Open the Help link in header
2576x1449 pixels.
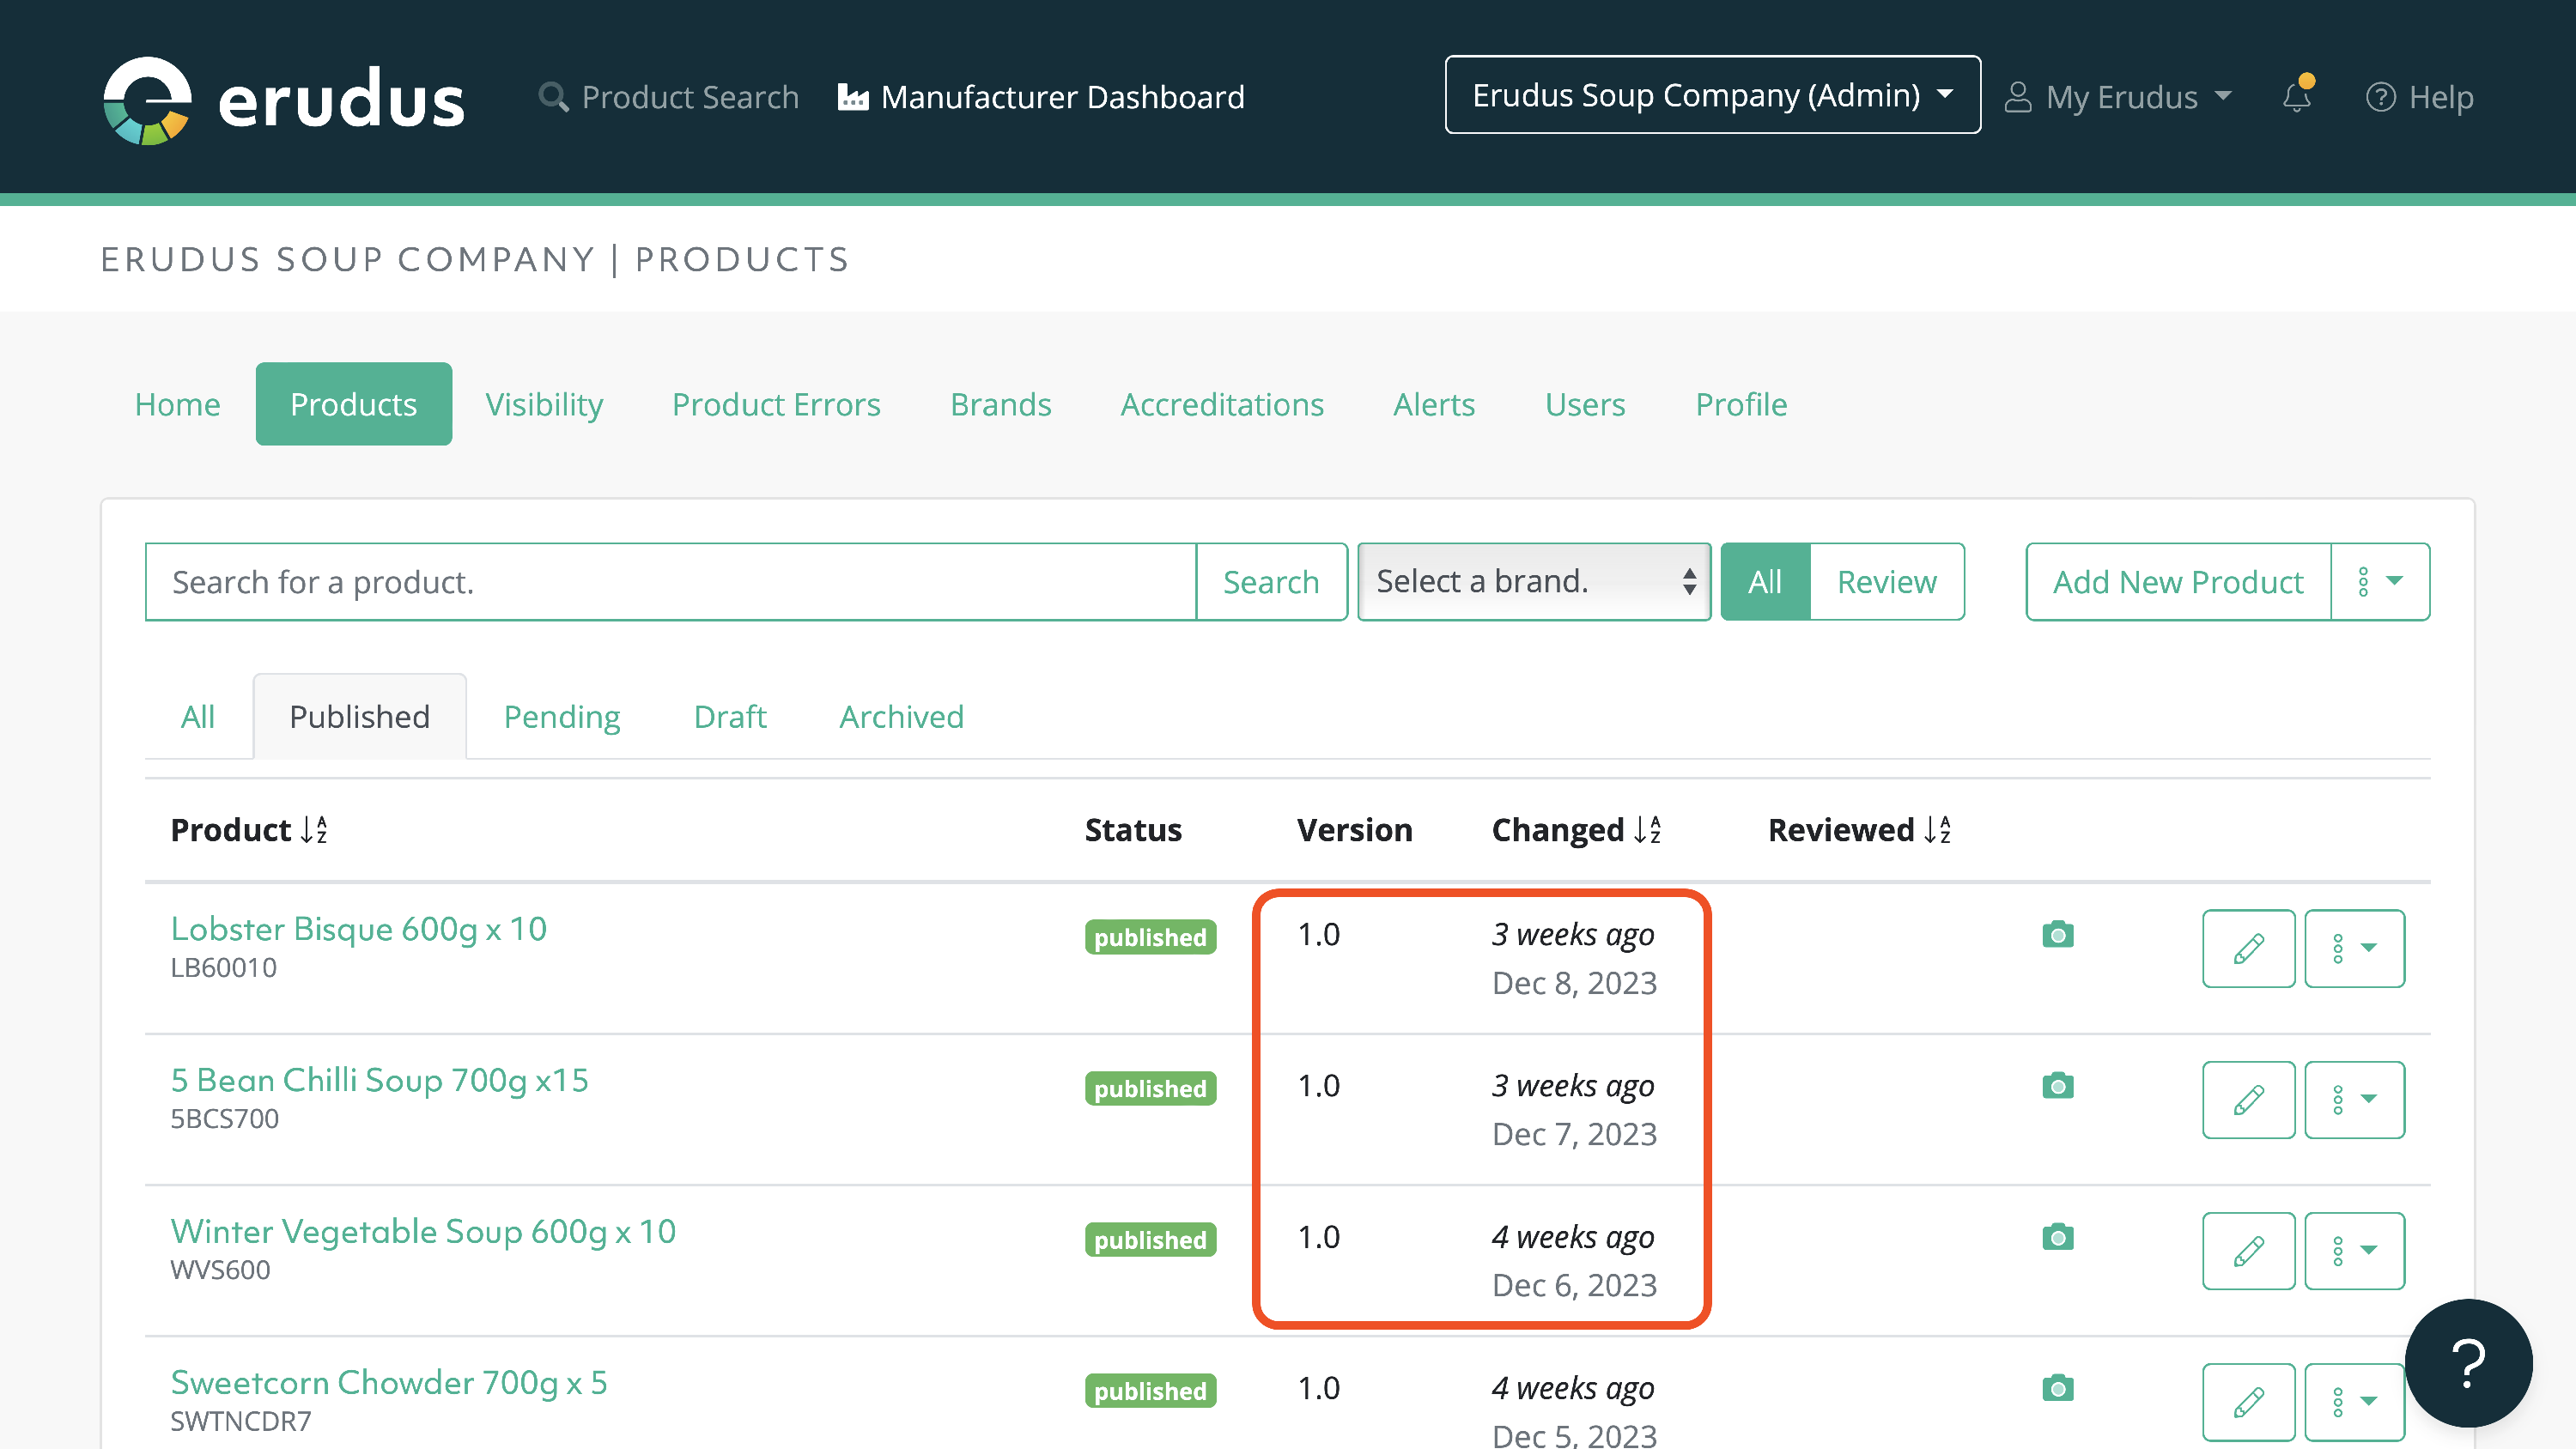pos(2420,97)
